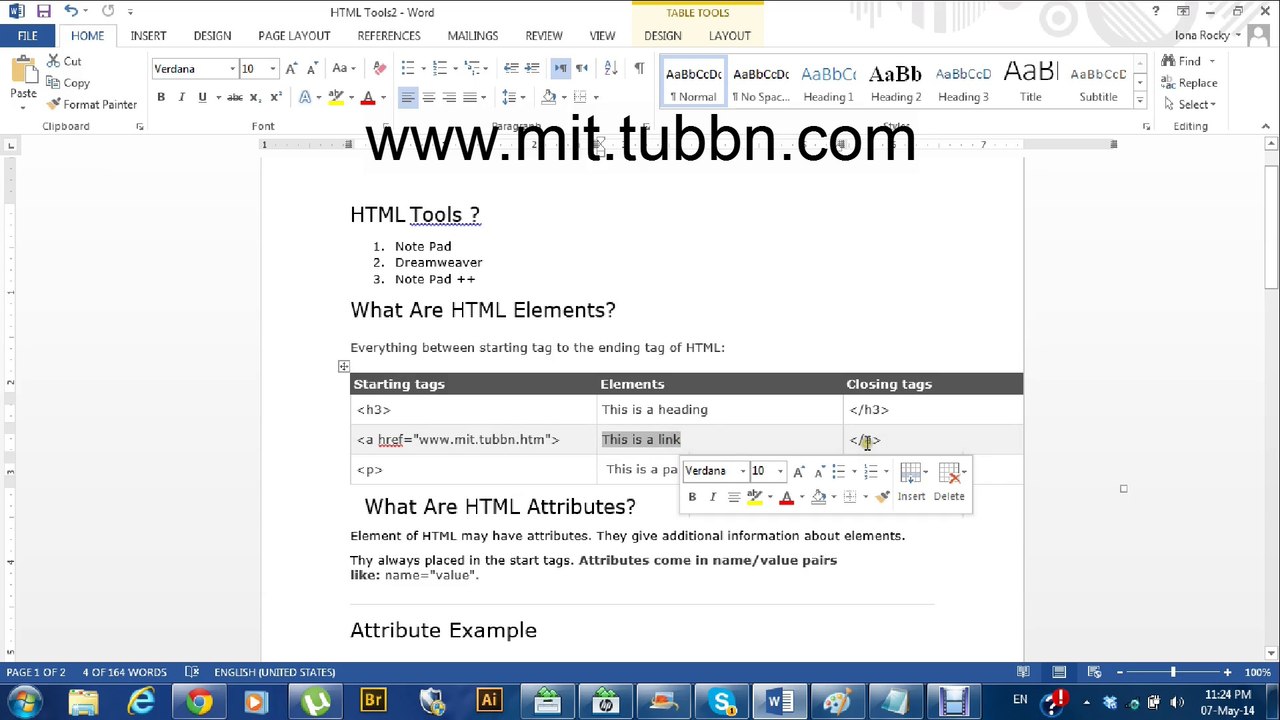
Task: Toggle Bold in floating mini toolbar
Action: click(692, 497)
